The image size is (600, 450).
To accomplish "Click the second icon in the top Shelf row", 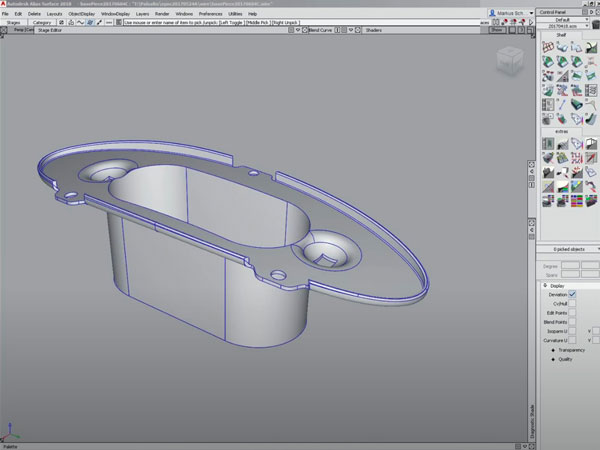I will pos(562,48).
